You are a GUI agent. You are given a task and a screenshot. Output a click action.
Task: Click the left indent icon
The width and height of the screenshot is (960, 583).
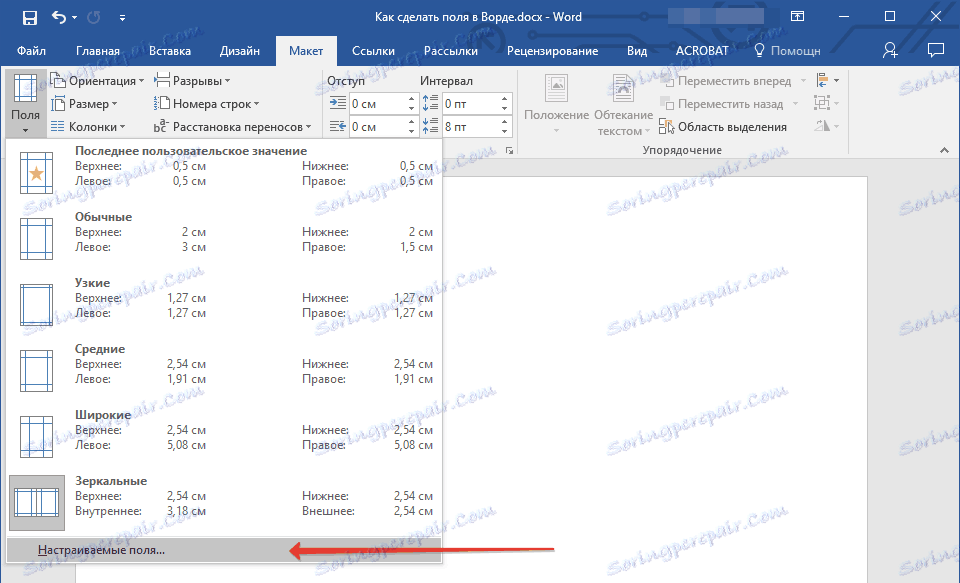click(338, 103)
